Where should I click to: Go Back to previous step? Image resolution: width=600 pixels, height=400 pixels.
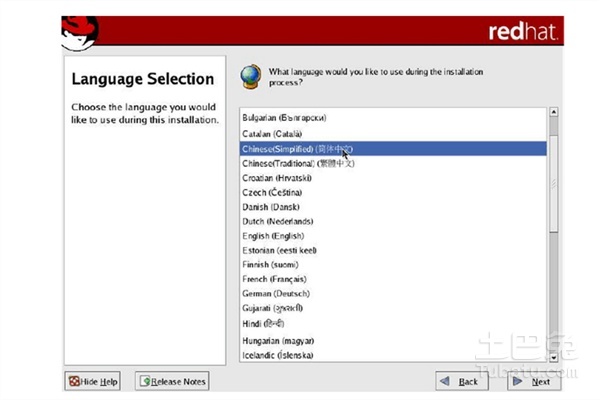pos(462,381)
